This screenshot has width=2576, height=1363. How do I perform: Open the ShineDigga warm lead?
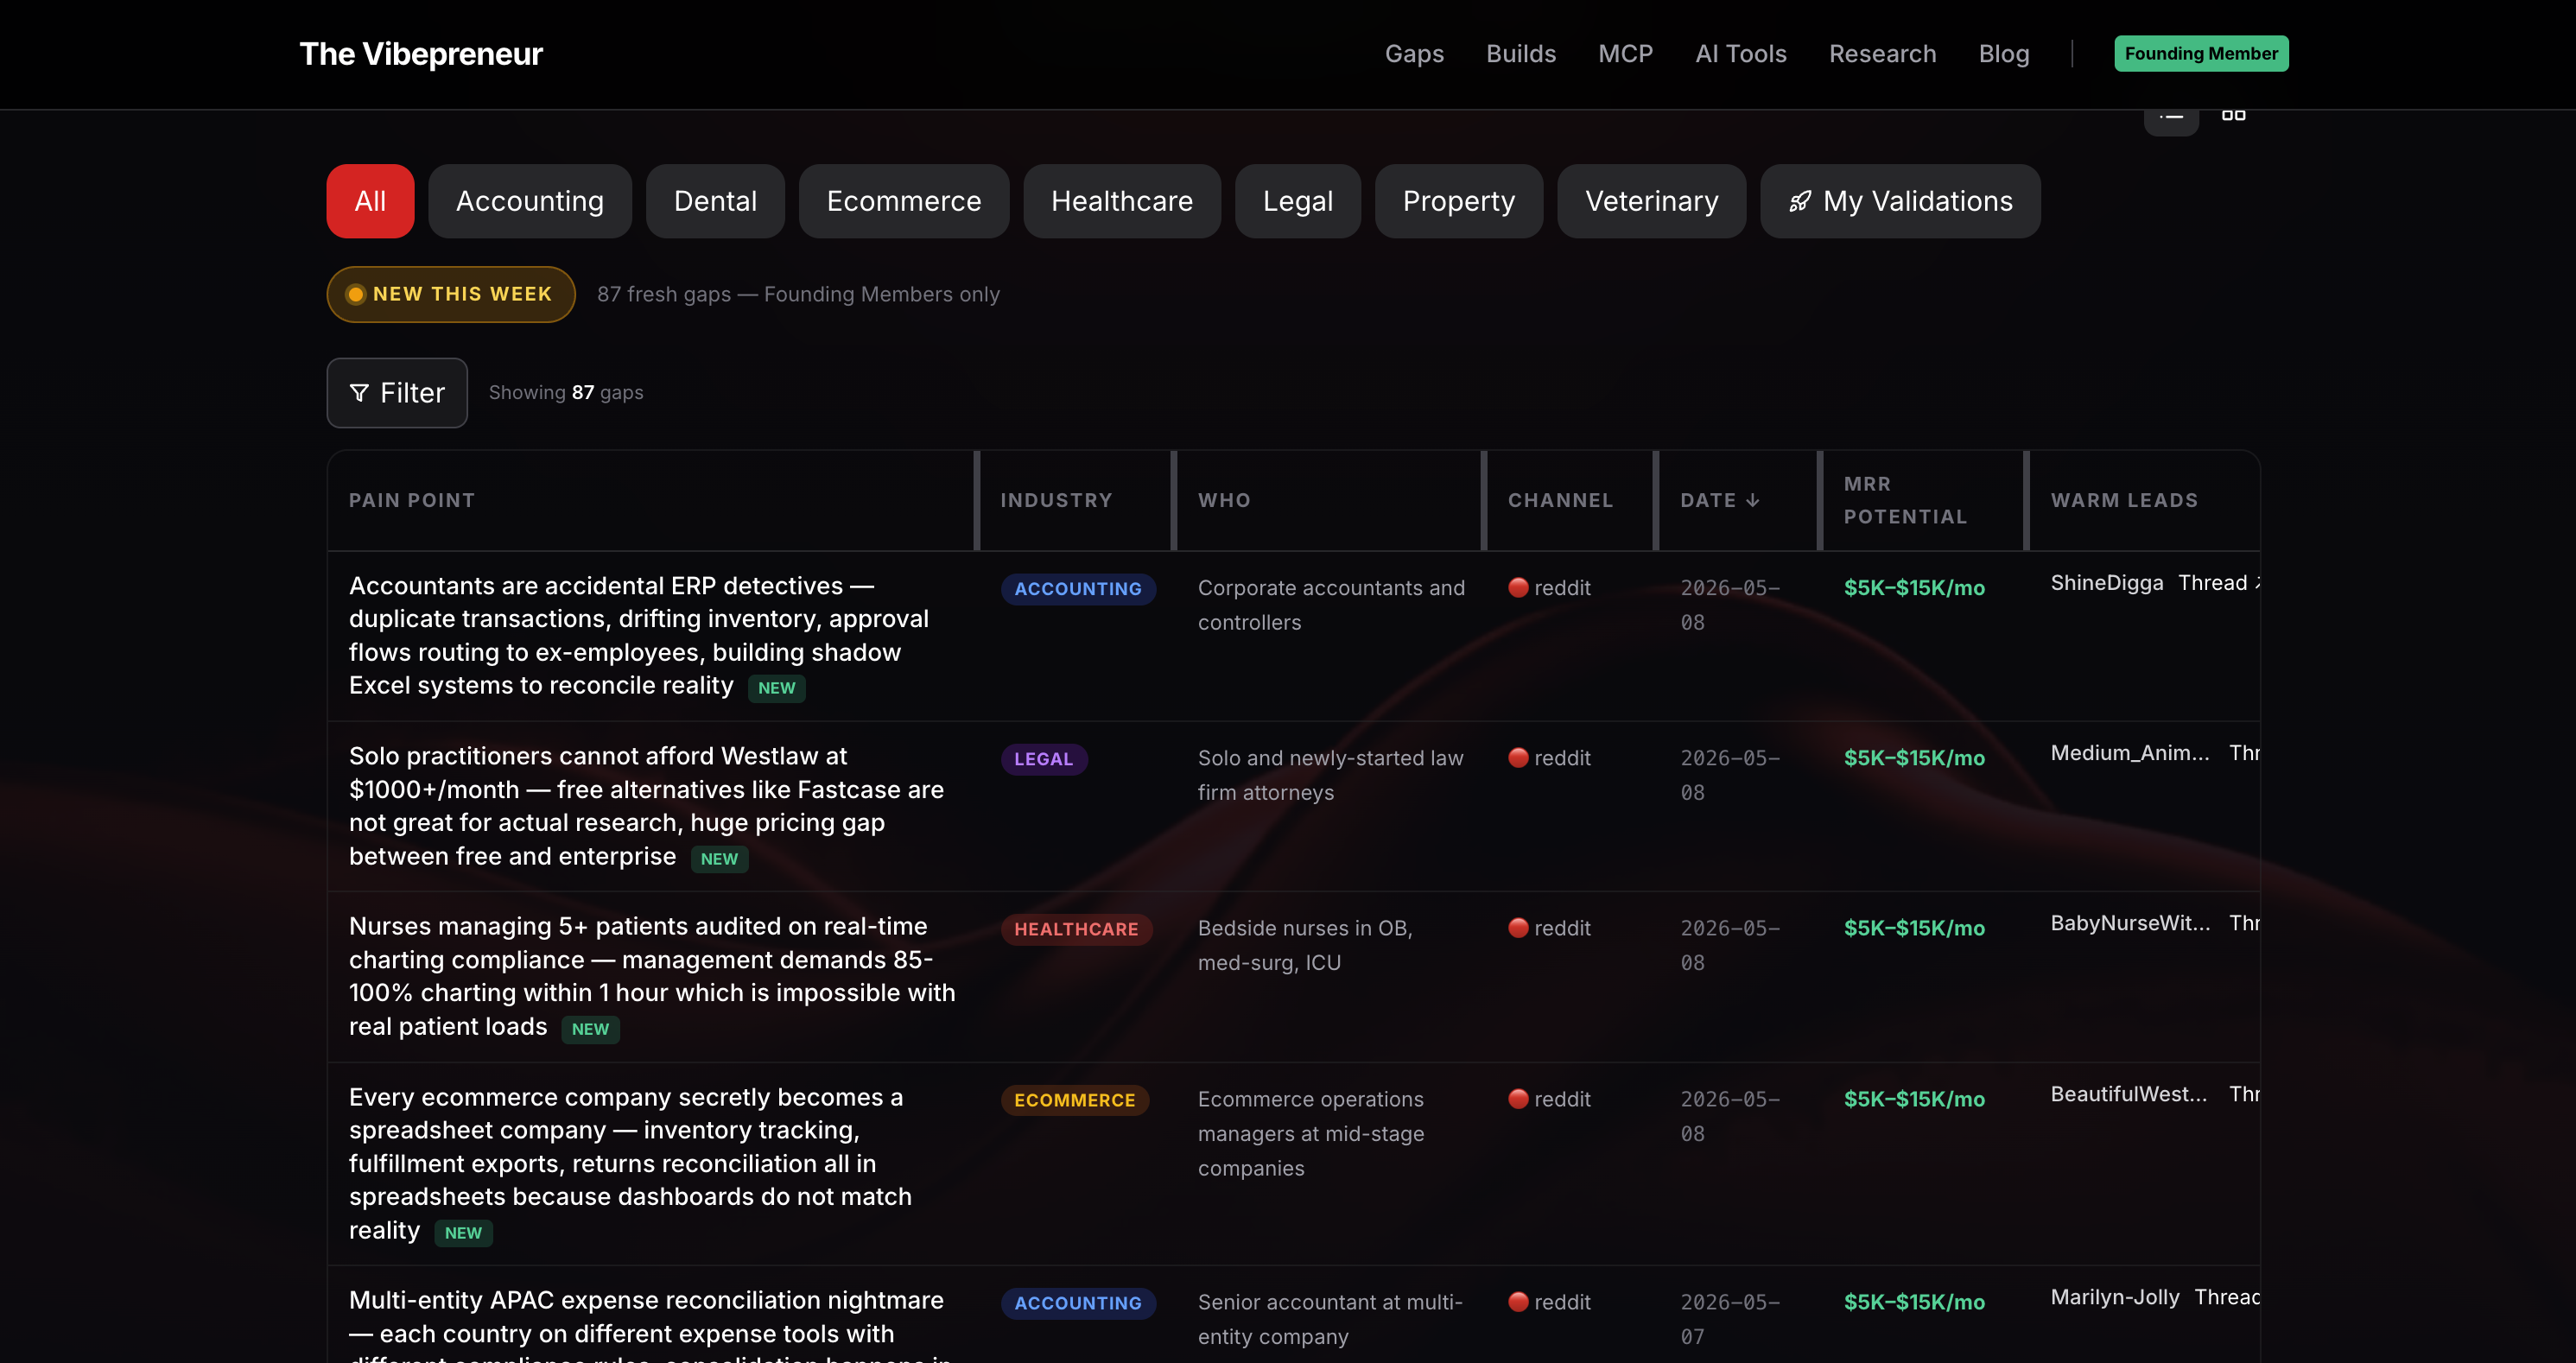pos(2107,583)
